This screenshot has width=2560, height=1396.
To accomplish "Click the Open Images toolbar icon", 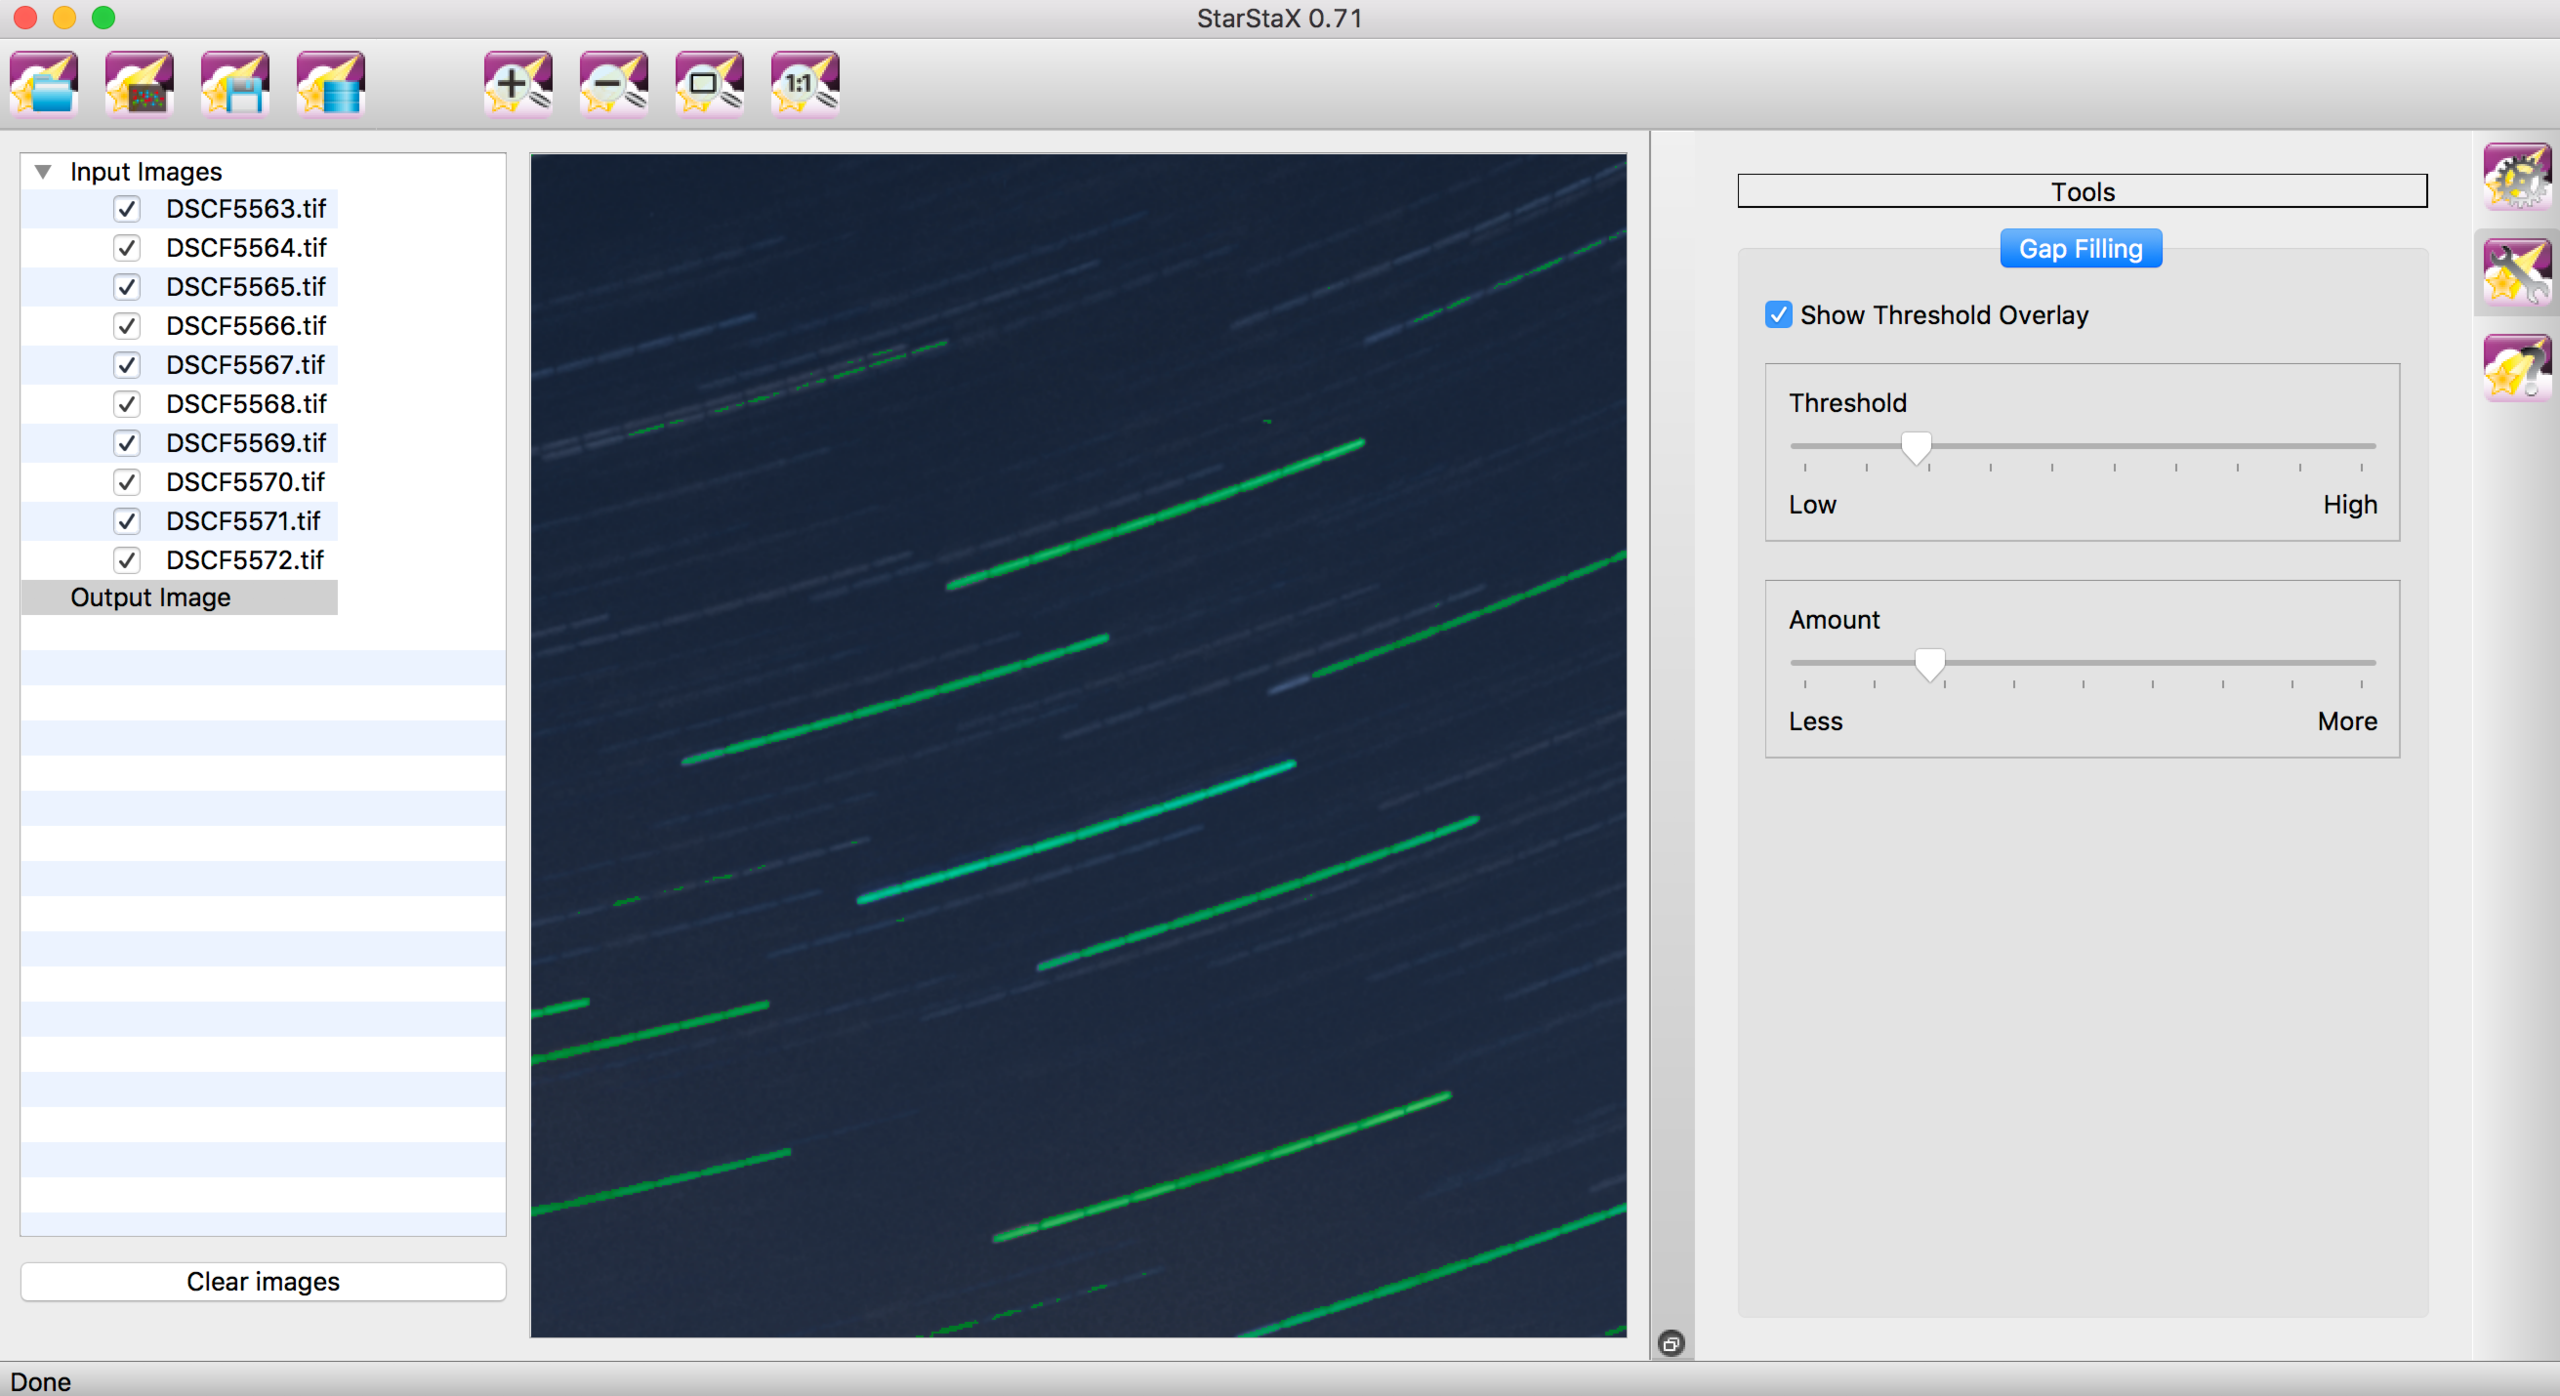I will (44, 84).
